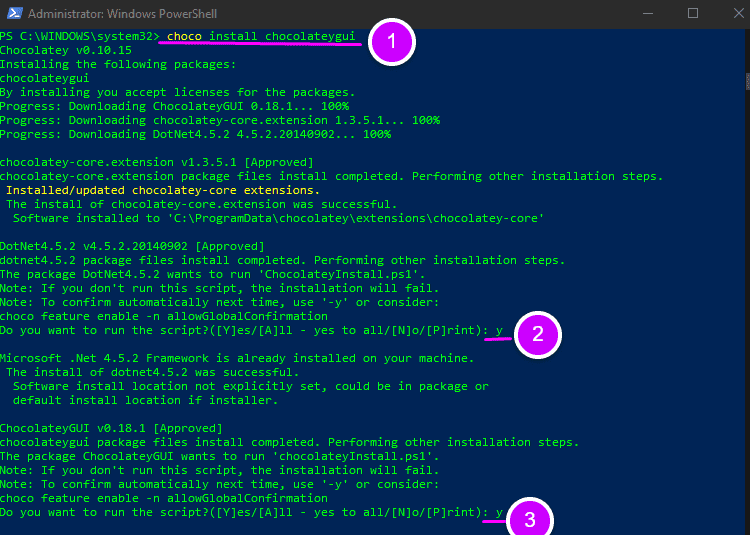Screen dimensions: 750x535
Task: Click 'ChocolateyGUI v0.18.1 [Approved]' line
Action: [x=111, y=428]
